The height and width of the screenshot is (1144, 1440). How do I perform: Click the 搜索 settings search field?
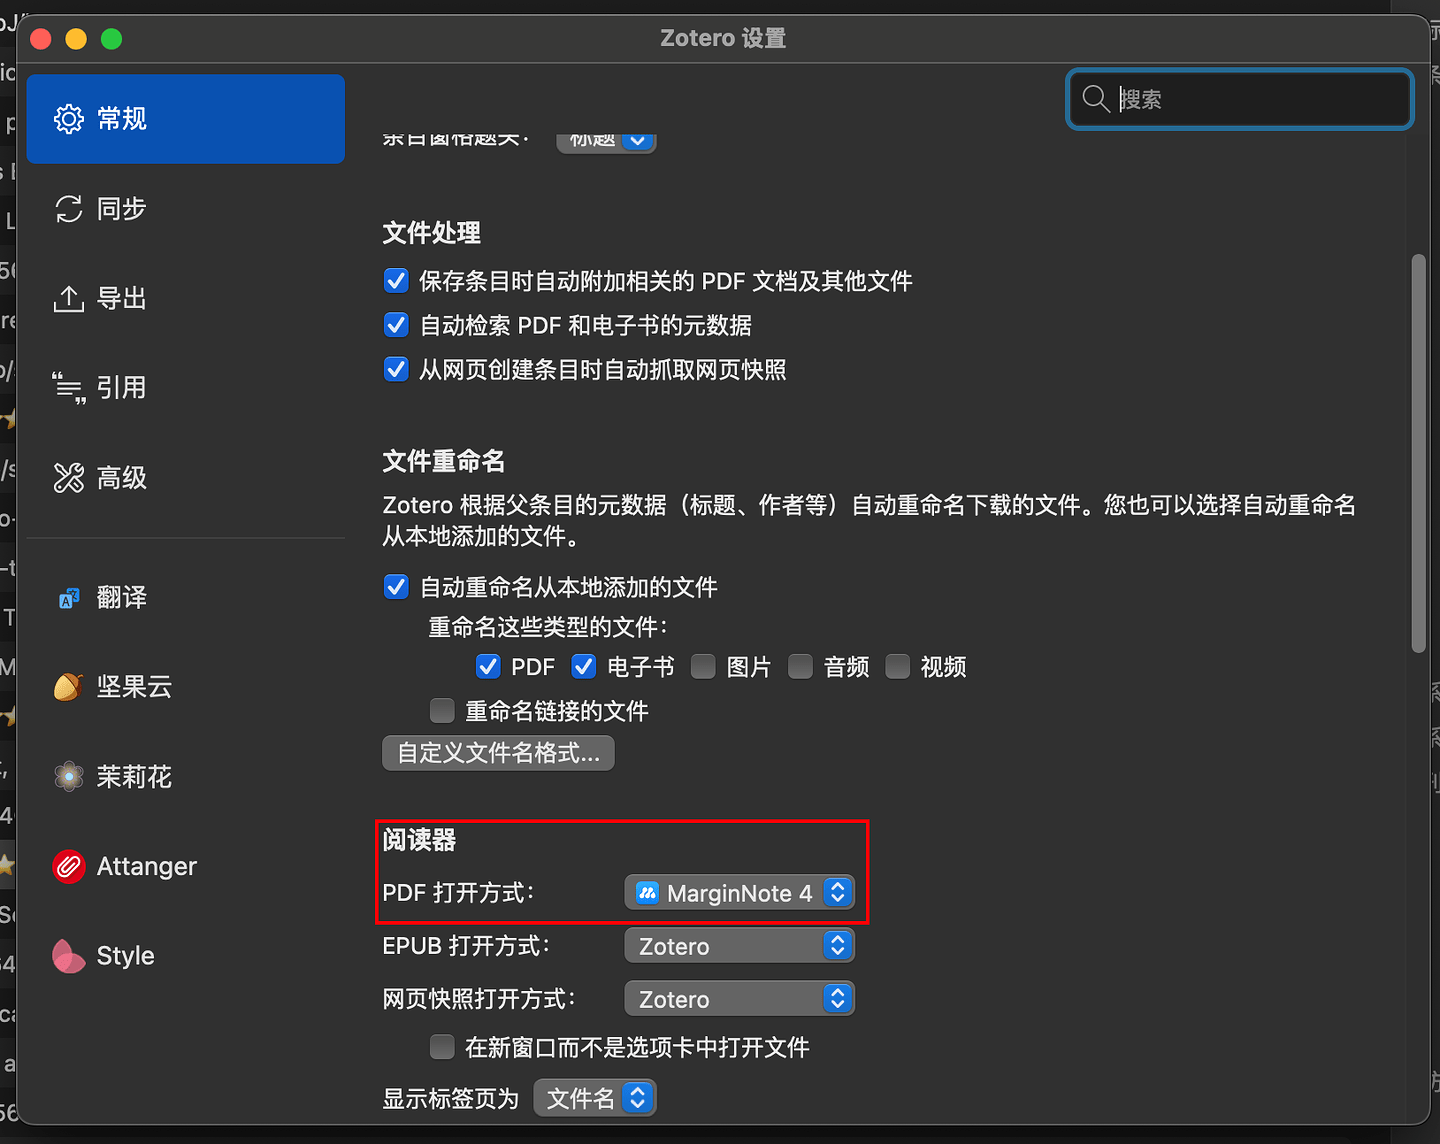point(1240,99)
